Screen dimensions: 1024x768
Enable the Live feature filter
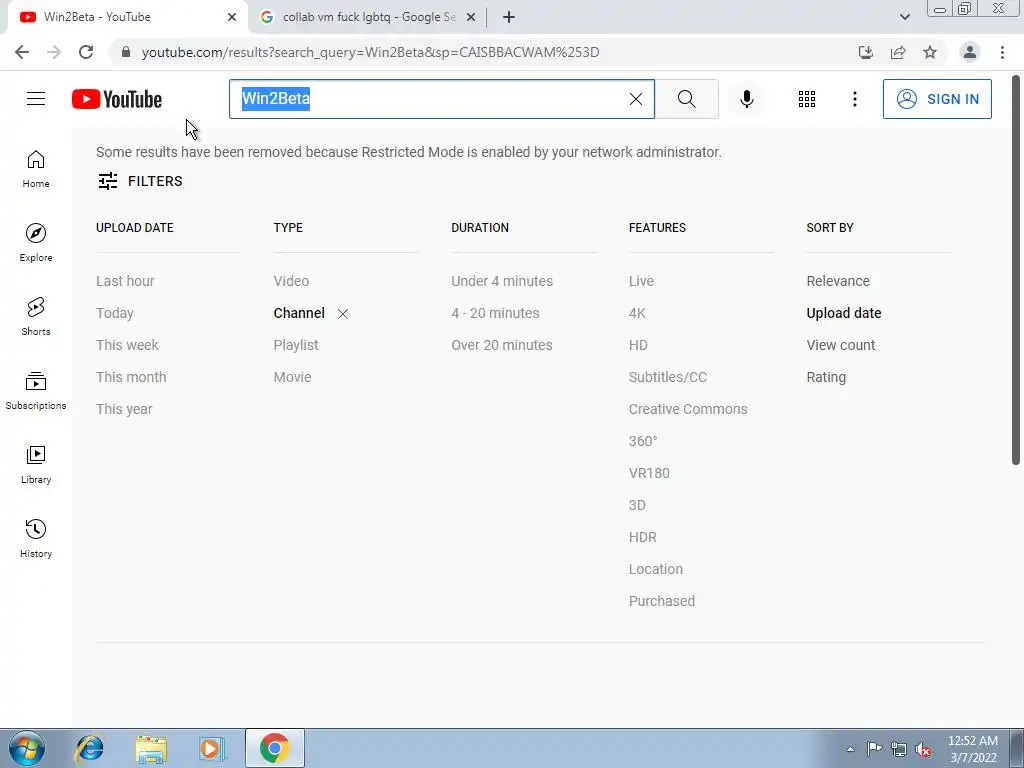[x=641, y=281]
